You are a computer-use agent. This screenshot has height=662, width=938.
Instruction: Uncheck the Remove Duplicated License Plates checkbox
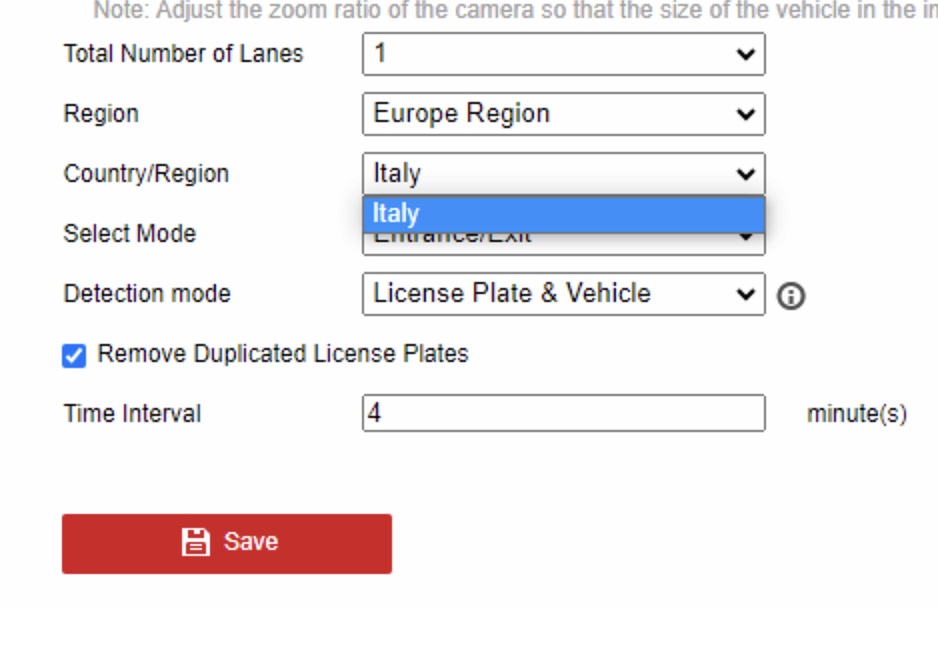pos(74,355)
